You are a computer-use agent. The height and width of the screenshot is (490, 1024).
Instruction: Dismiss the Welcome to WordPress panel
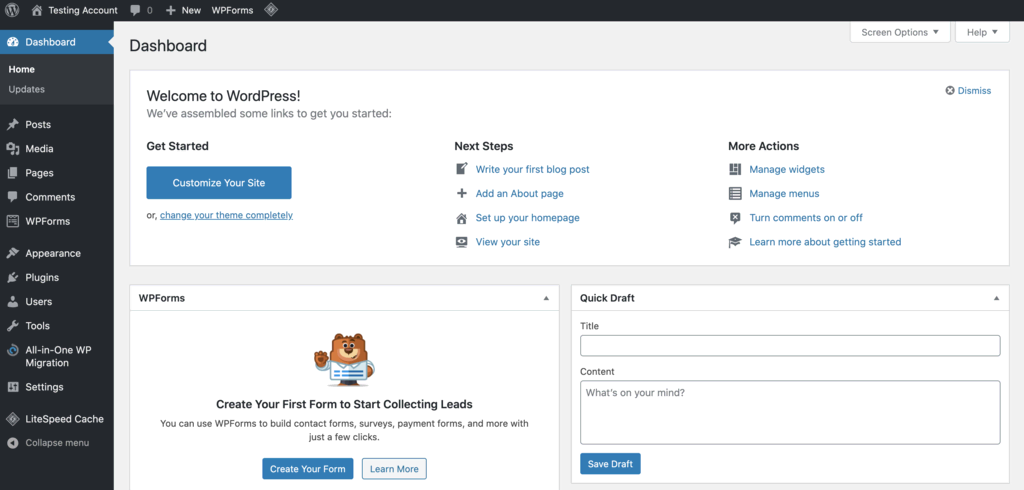pos(968,91)
